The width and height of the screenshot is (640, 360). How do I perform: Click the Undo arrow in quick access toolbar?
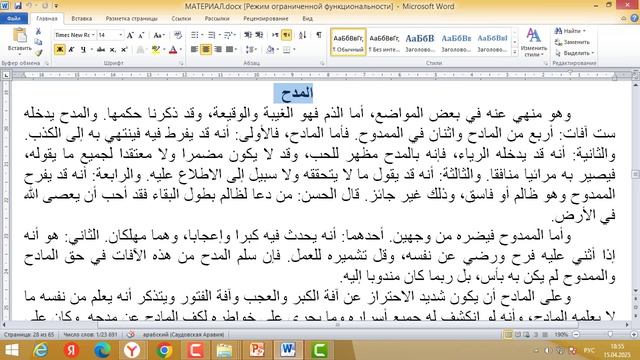[29, 6]
